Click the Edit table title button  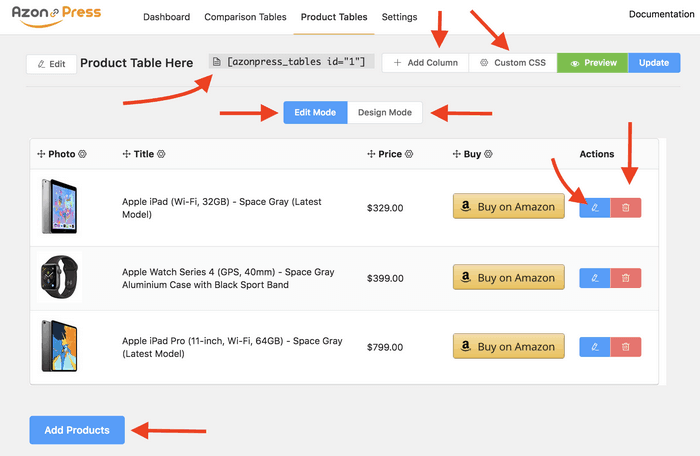point(51,64)
